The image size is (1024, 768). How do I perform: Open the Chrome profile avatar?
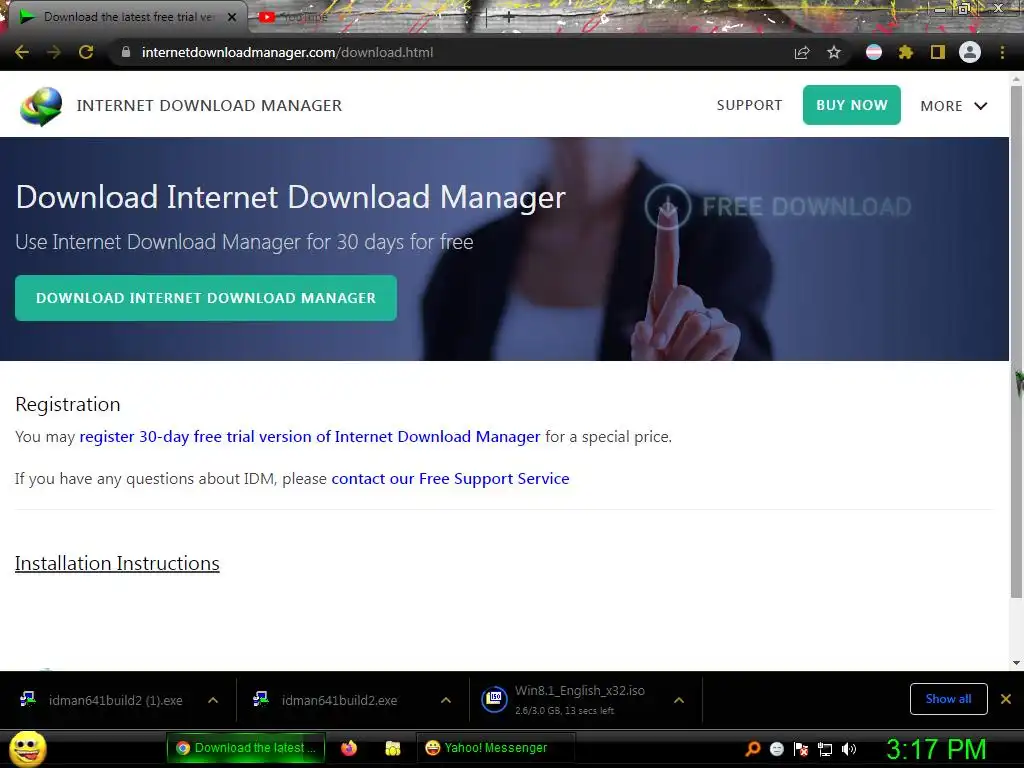pyautogui.click(x=970, y=52)
